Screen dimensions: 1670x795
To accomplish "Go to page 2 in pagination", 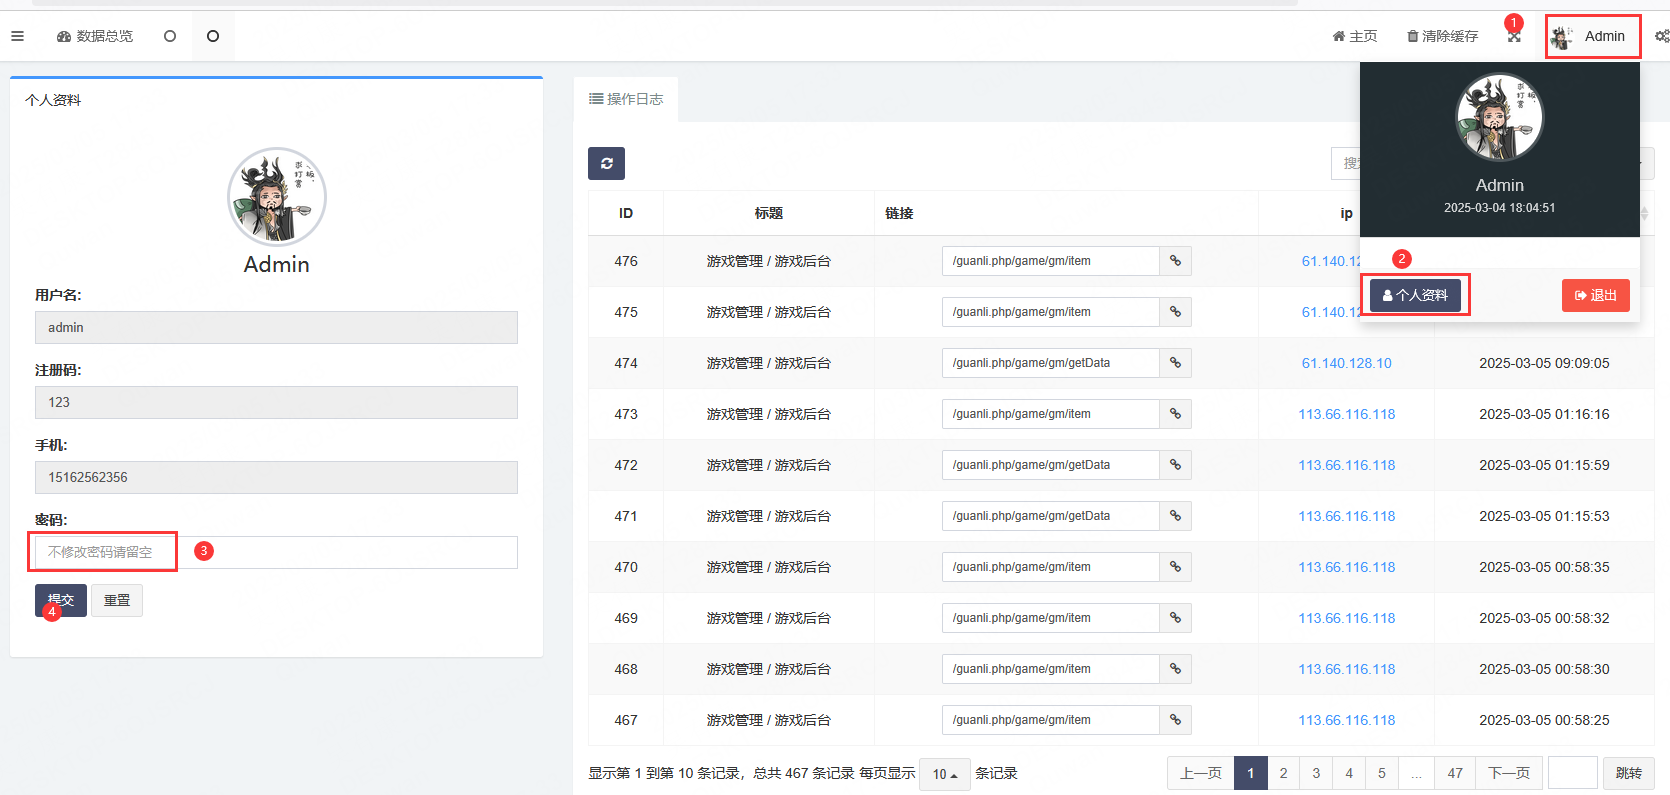I will pos(1283,773).
